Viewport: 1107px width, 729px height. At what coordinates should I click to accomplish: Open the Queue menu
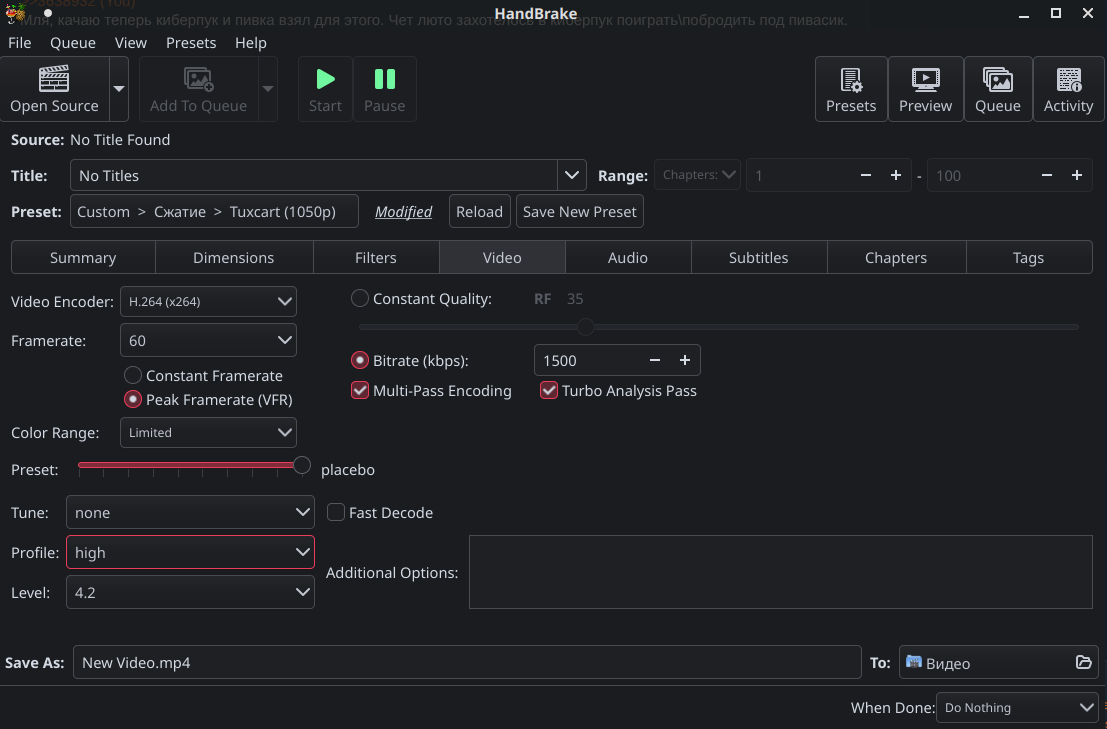73,43
